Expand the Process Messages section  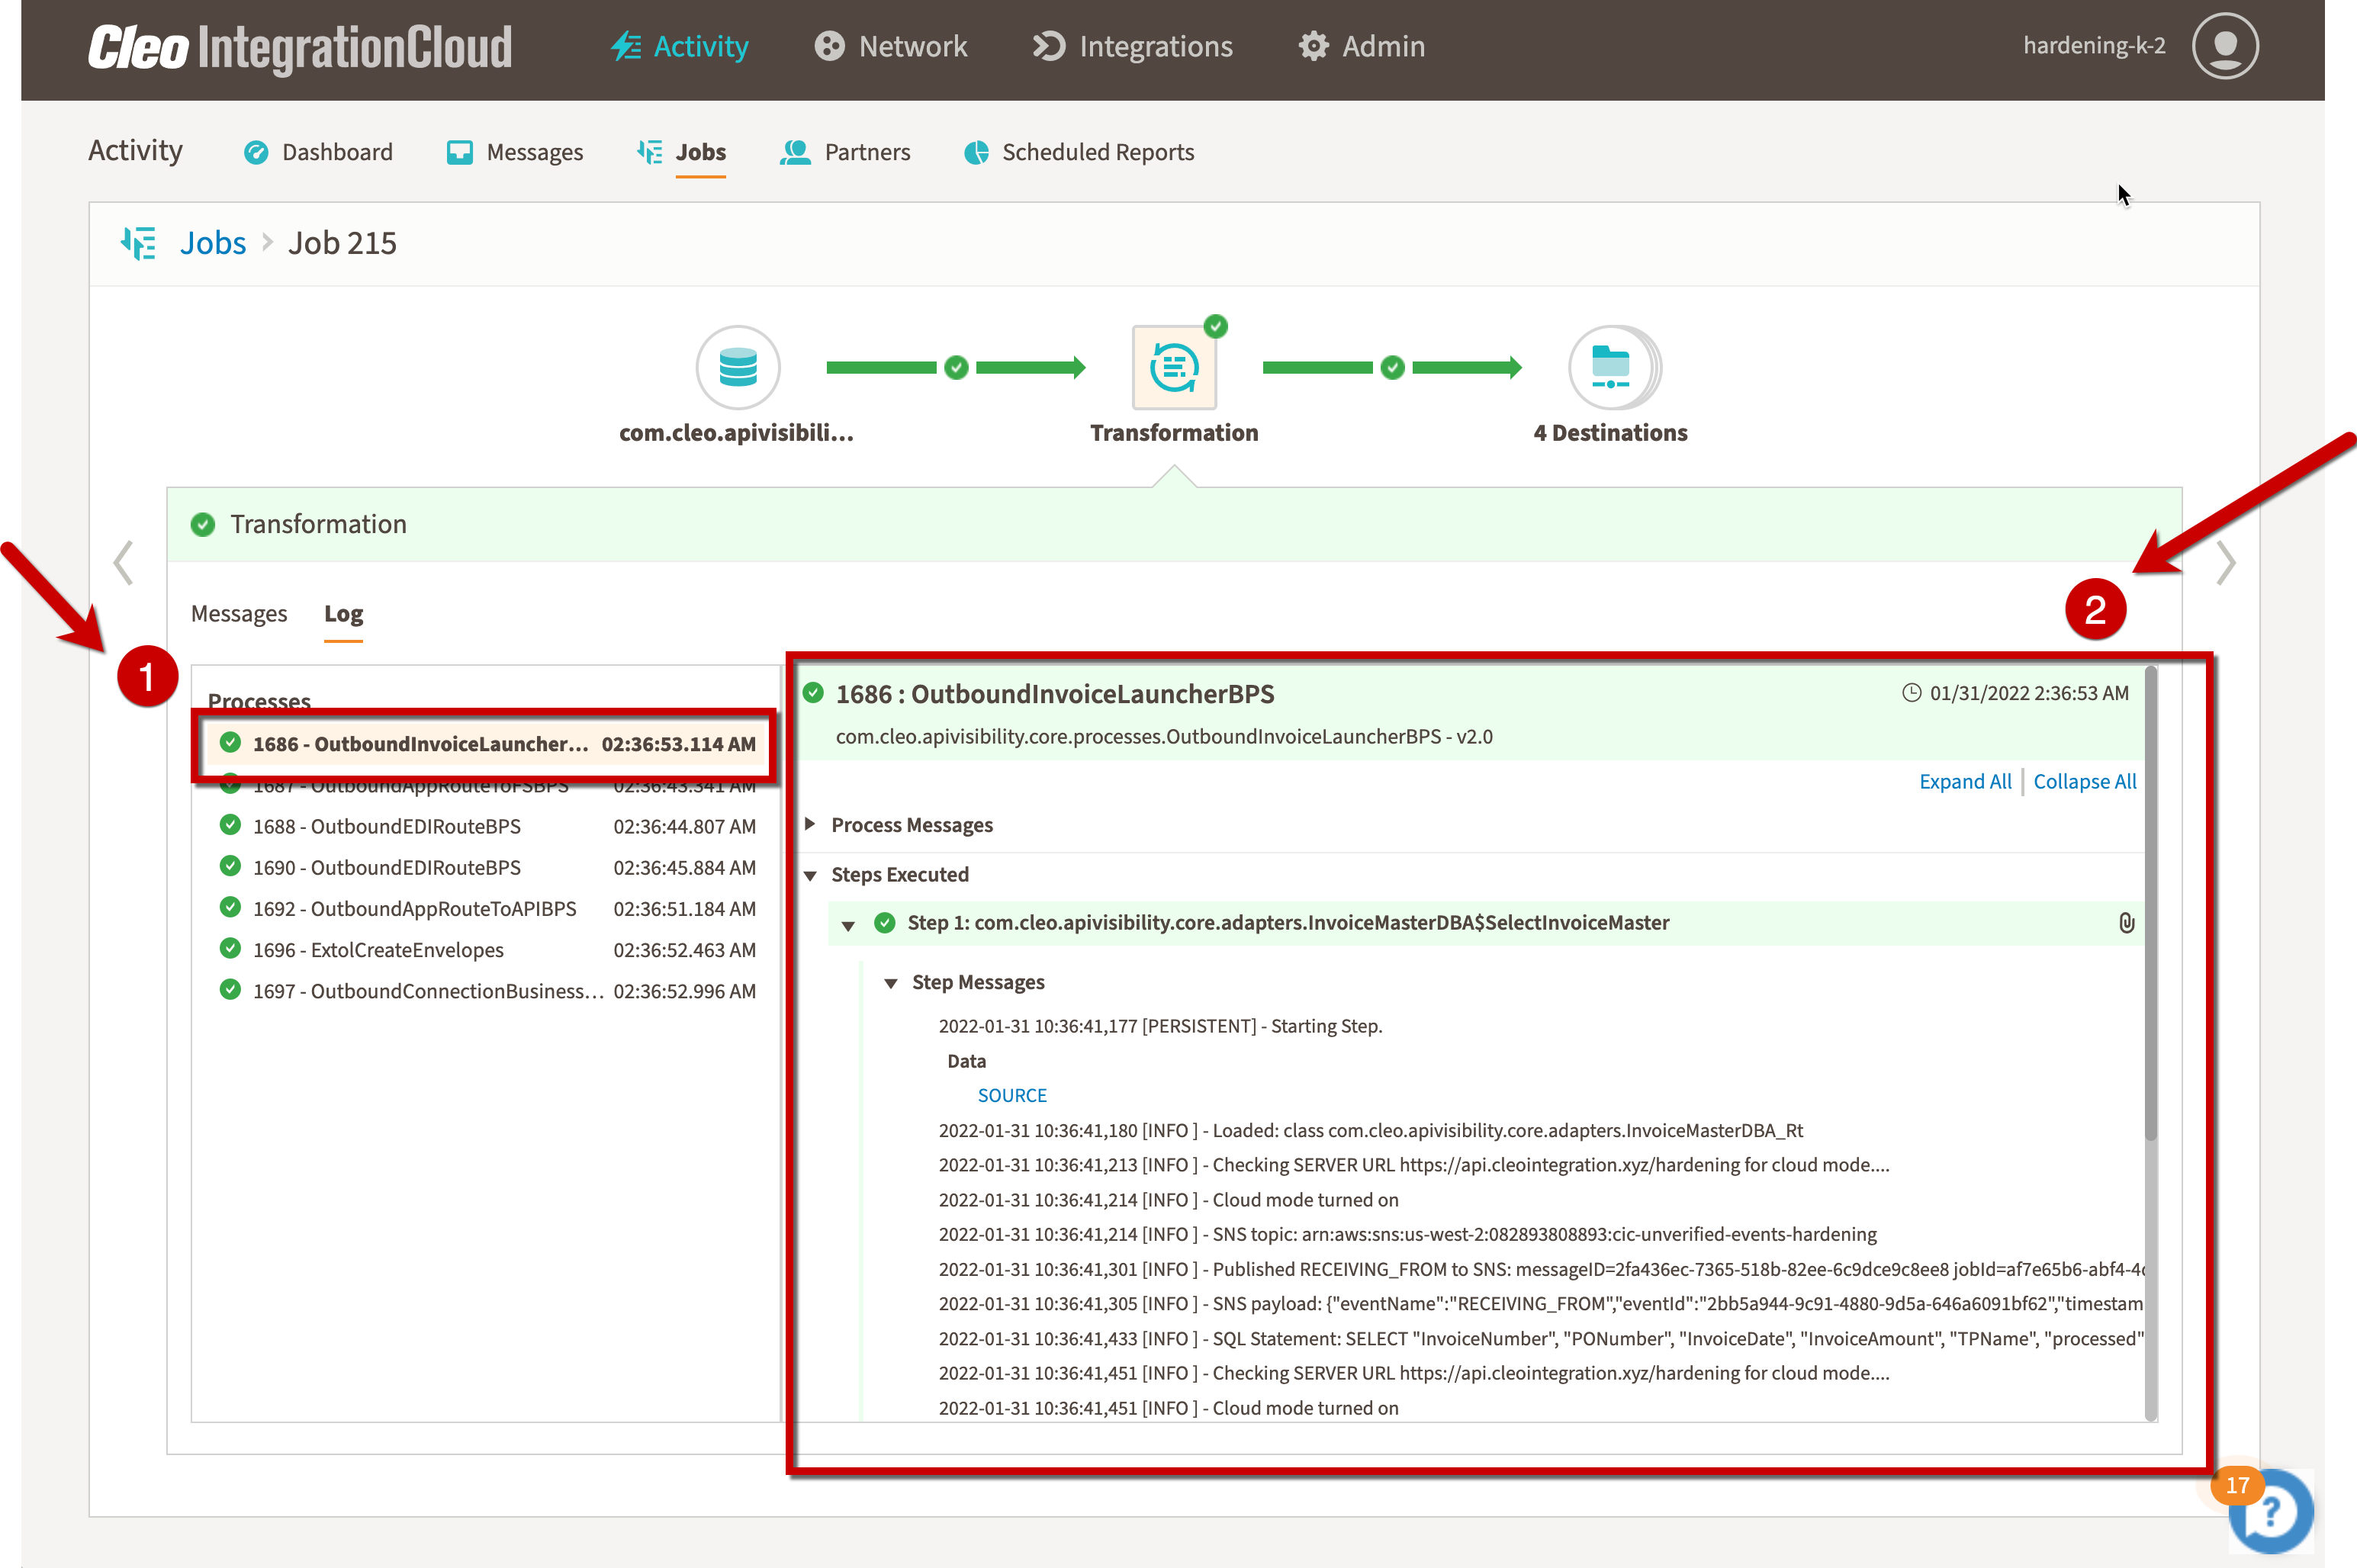point(810,824)
